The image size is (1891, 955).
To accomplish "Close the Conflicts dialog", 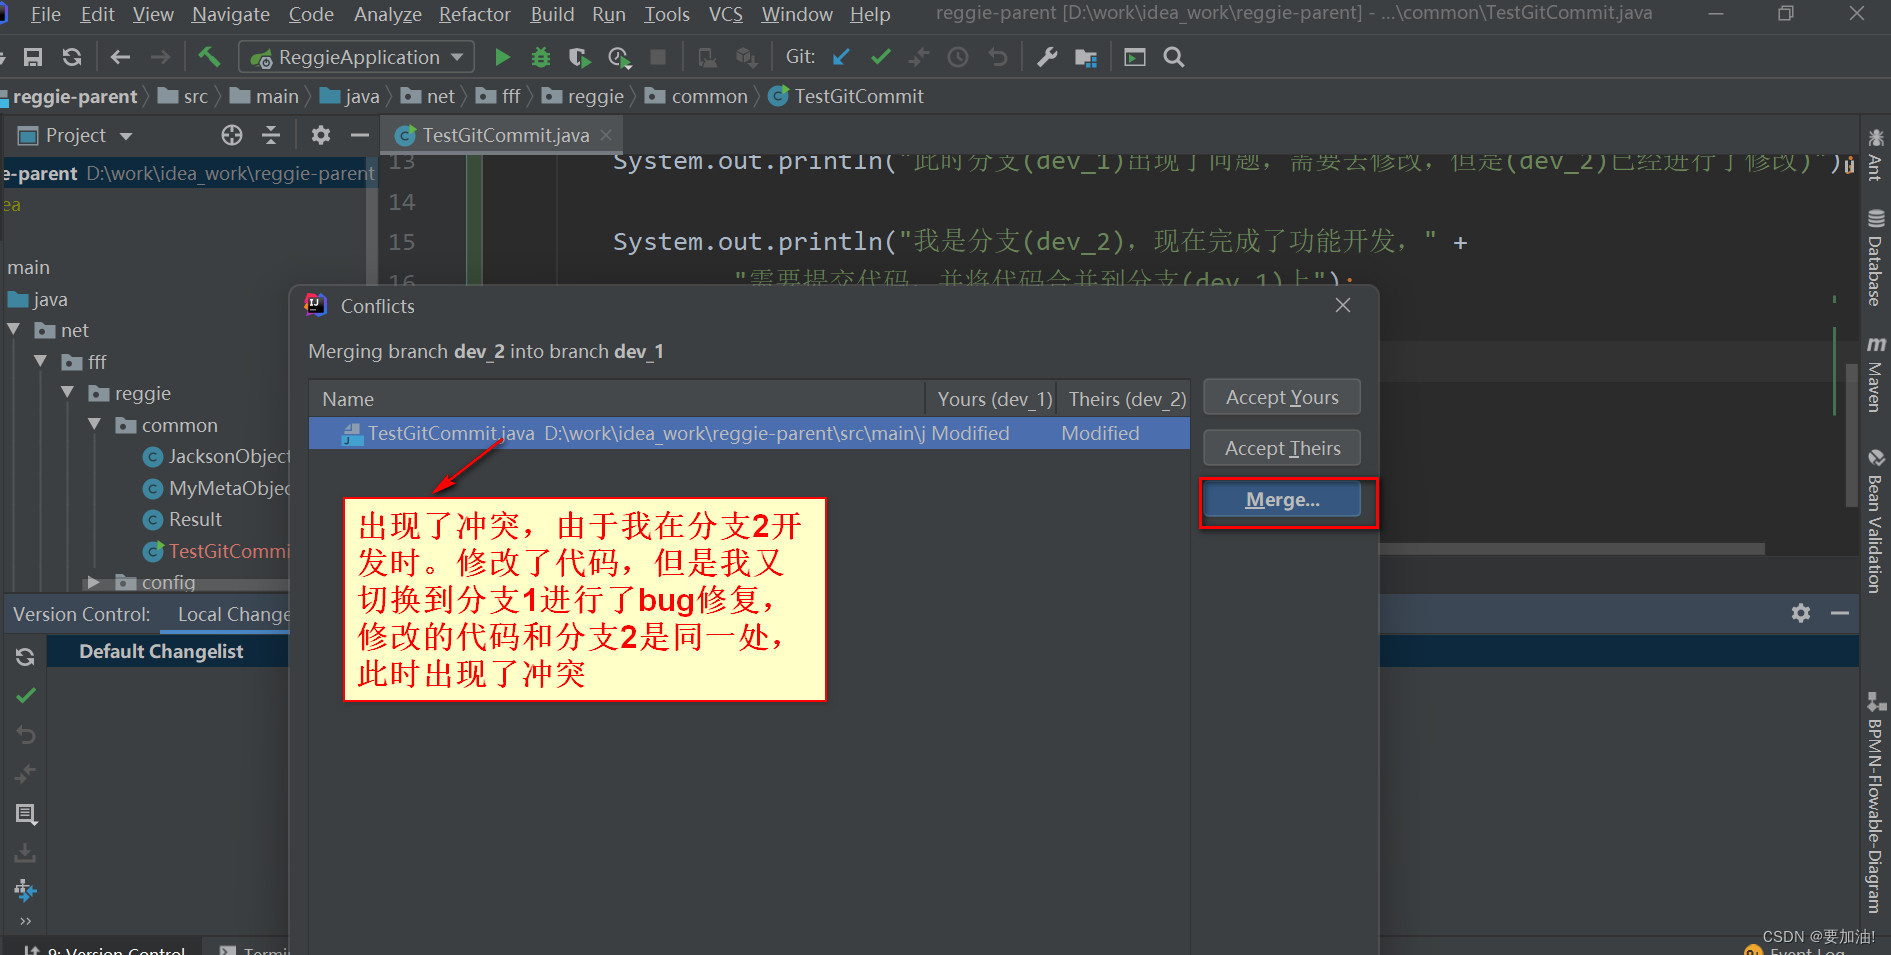I will [1343, 305].
